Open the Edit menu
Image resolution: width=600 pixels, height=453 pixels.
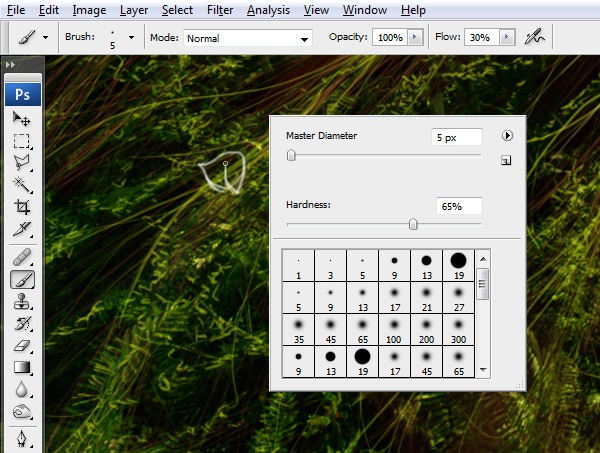coord(49,10)
